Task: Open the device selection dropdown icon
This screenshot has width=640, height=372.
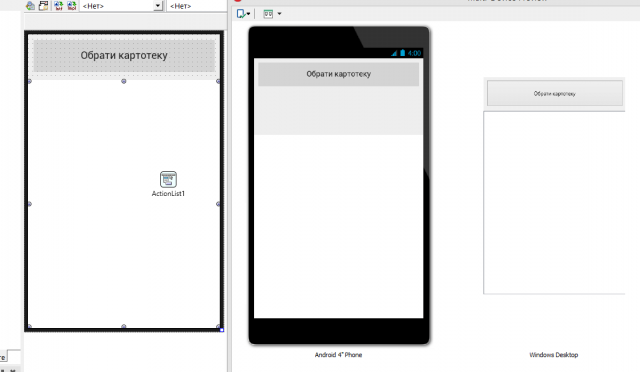Action: (243, 14)
